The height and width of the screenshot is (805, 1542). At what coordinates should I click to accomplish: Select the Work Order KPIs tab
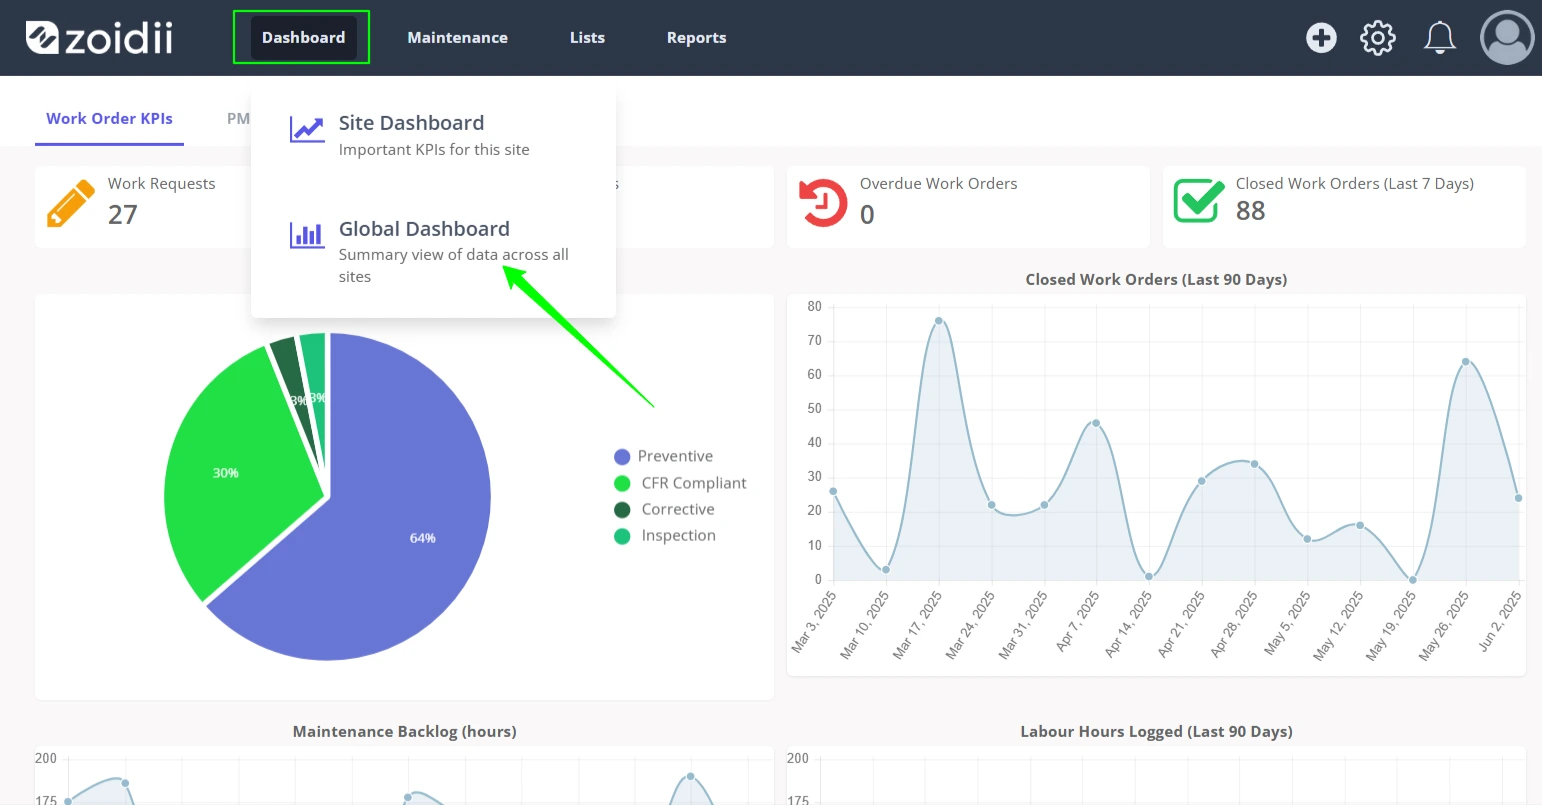point(109,119)
